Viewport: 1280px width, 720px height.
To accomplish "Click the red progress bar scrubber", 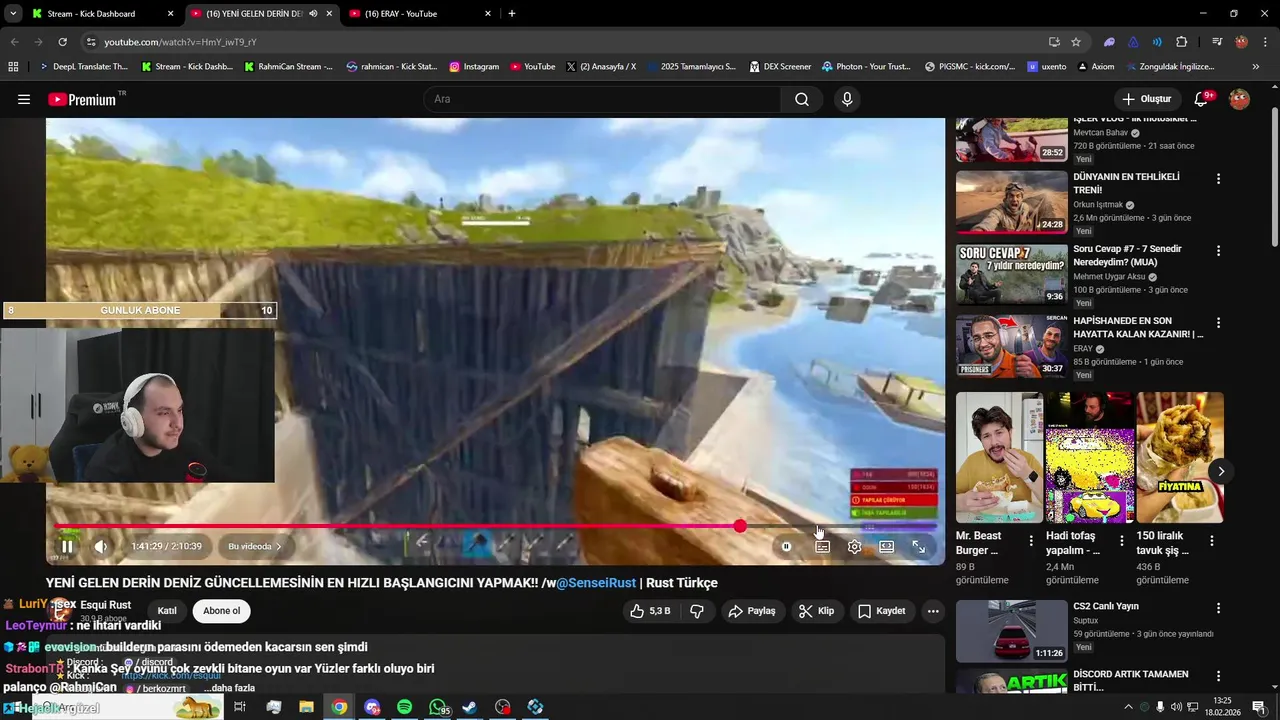I will (740, 526).
